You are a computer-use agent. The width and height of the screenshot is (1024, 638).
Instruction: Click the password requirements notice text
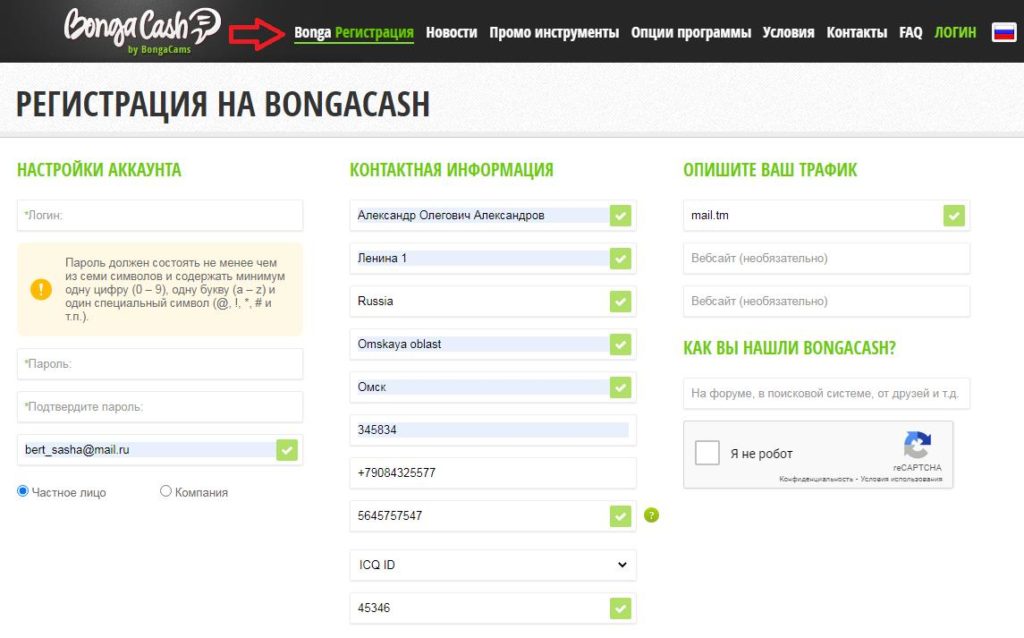175,289
